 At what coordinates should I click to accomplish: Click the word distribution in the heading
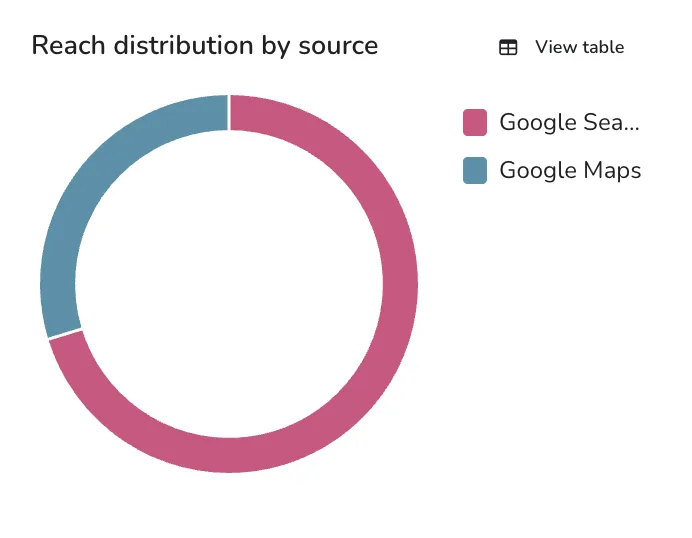tap(184, 45)
